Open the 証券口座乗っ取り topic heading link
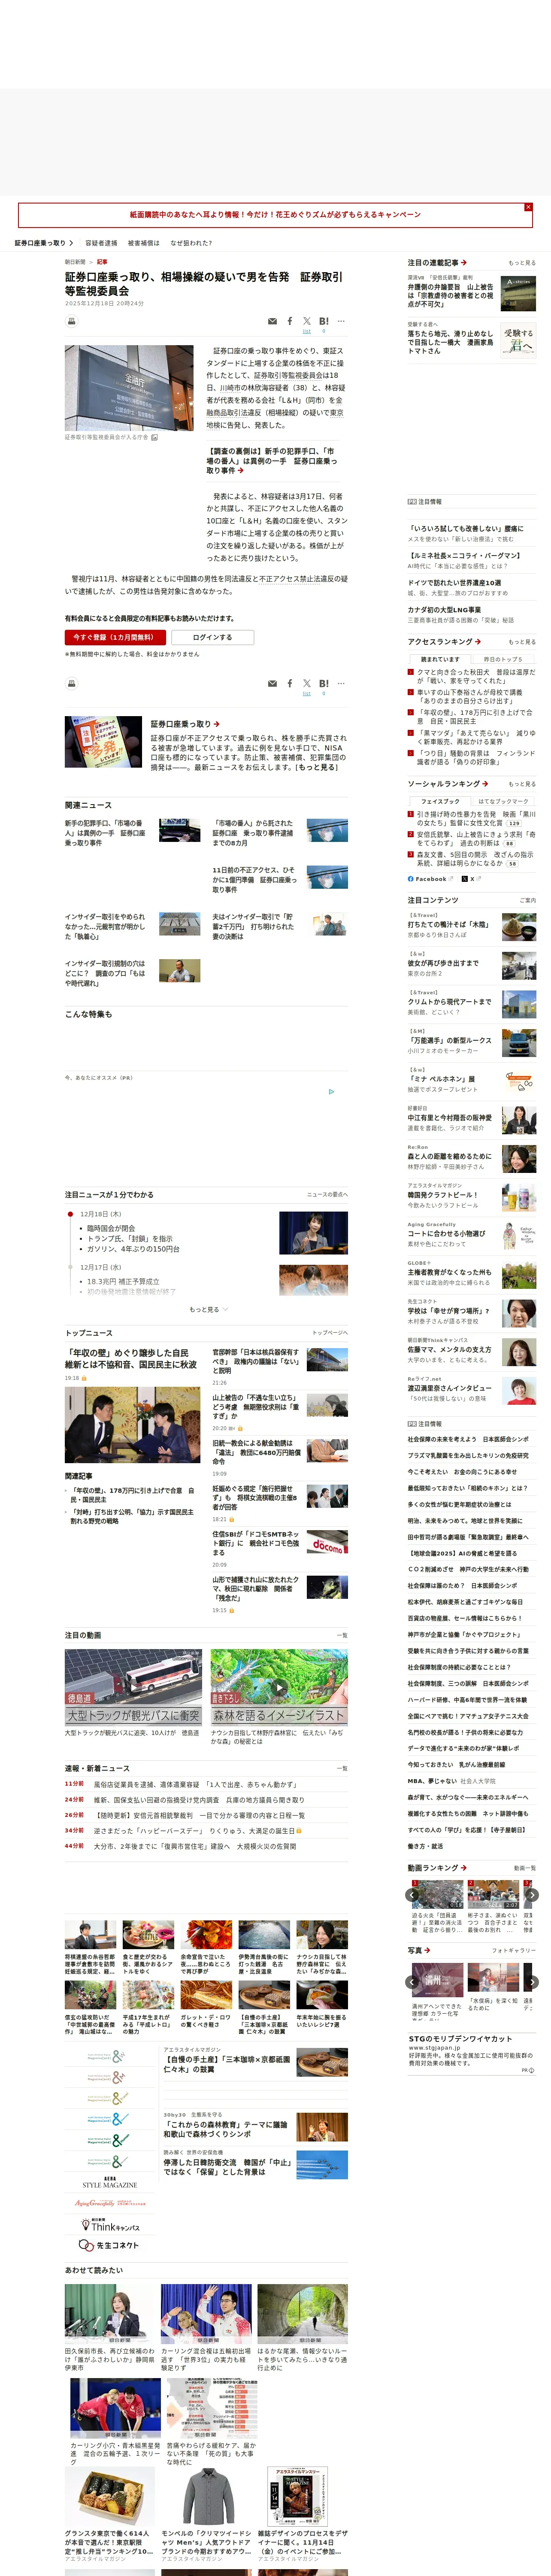The height and width of the screenshot is (2576, 551). point(185,724)
